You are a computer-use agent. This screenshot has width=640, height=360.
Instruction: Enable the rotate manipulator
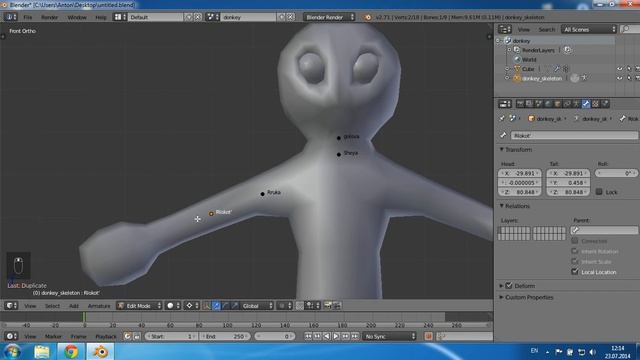(225, 305)
